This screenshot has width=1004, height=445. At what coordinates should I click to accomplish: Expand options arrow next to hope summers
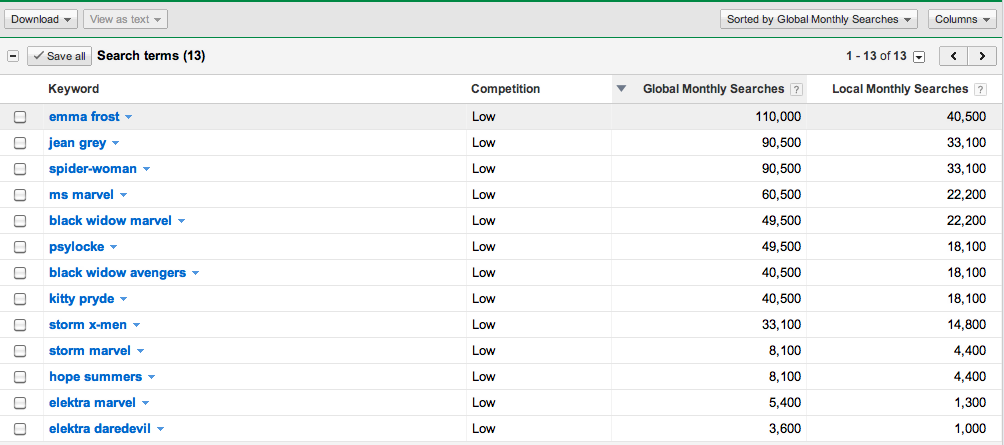coord(151,377)
